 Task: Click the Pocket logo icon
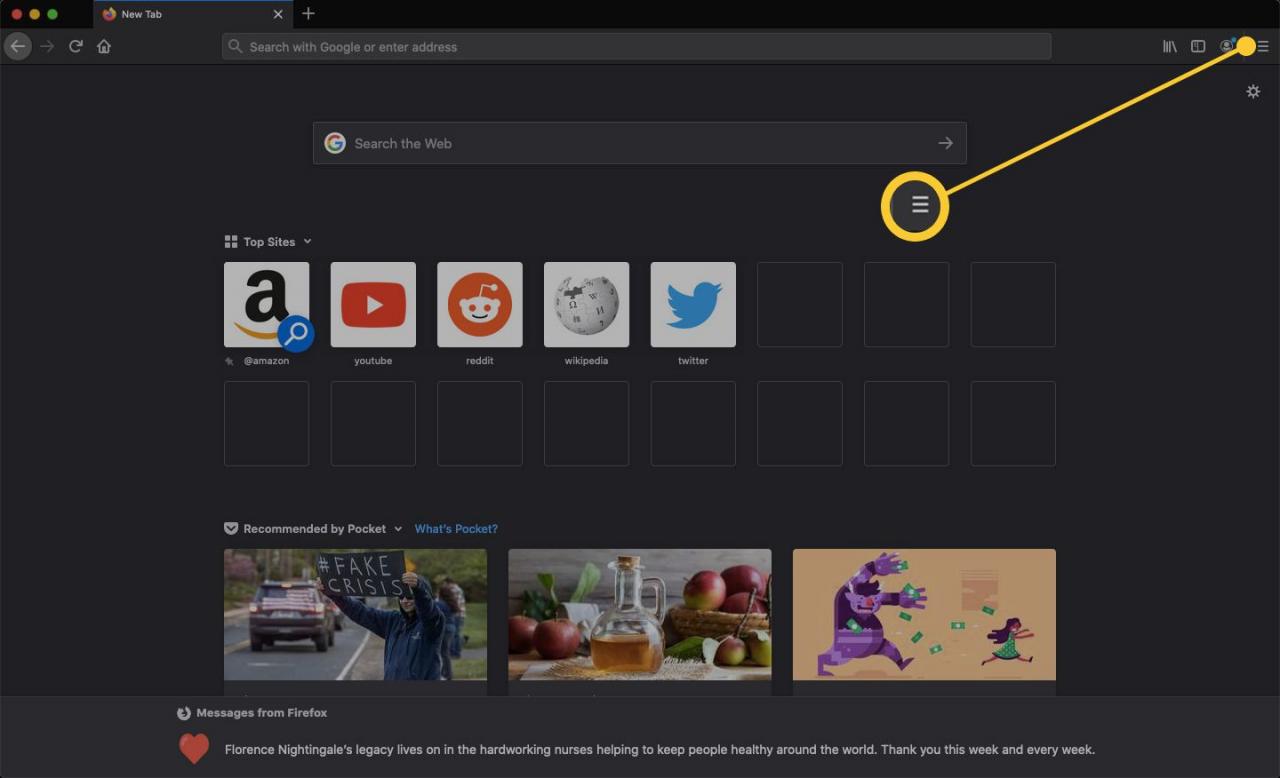[231, 529]
